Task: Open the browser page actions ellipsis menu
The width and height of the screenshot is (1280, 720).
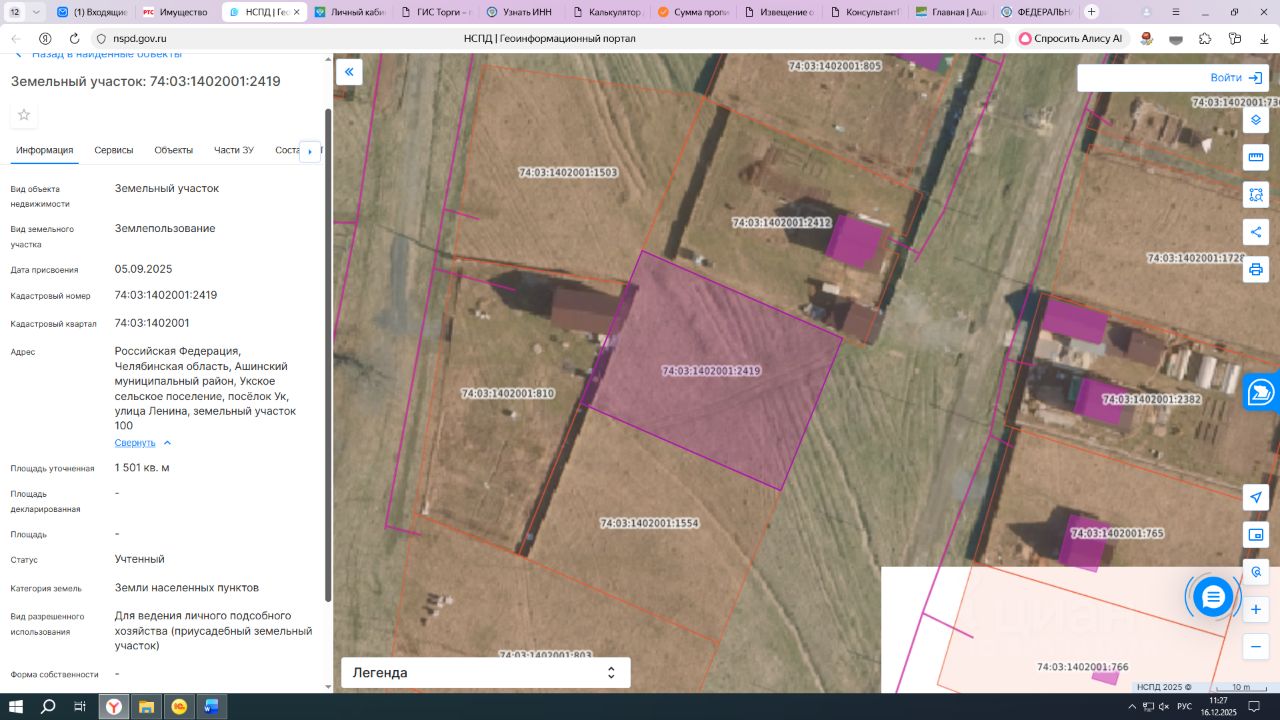Action: (x=979, y=38)
